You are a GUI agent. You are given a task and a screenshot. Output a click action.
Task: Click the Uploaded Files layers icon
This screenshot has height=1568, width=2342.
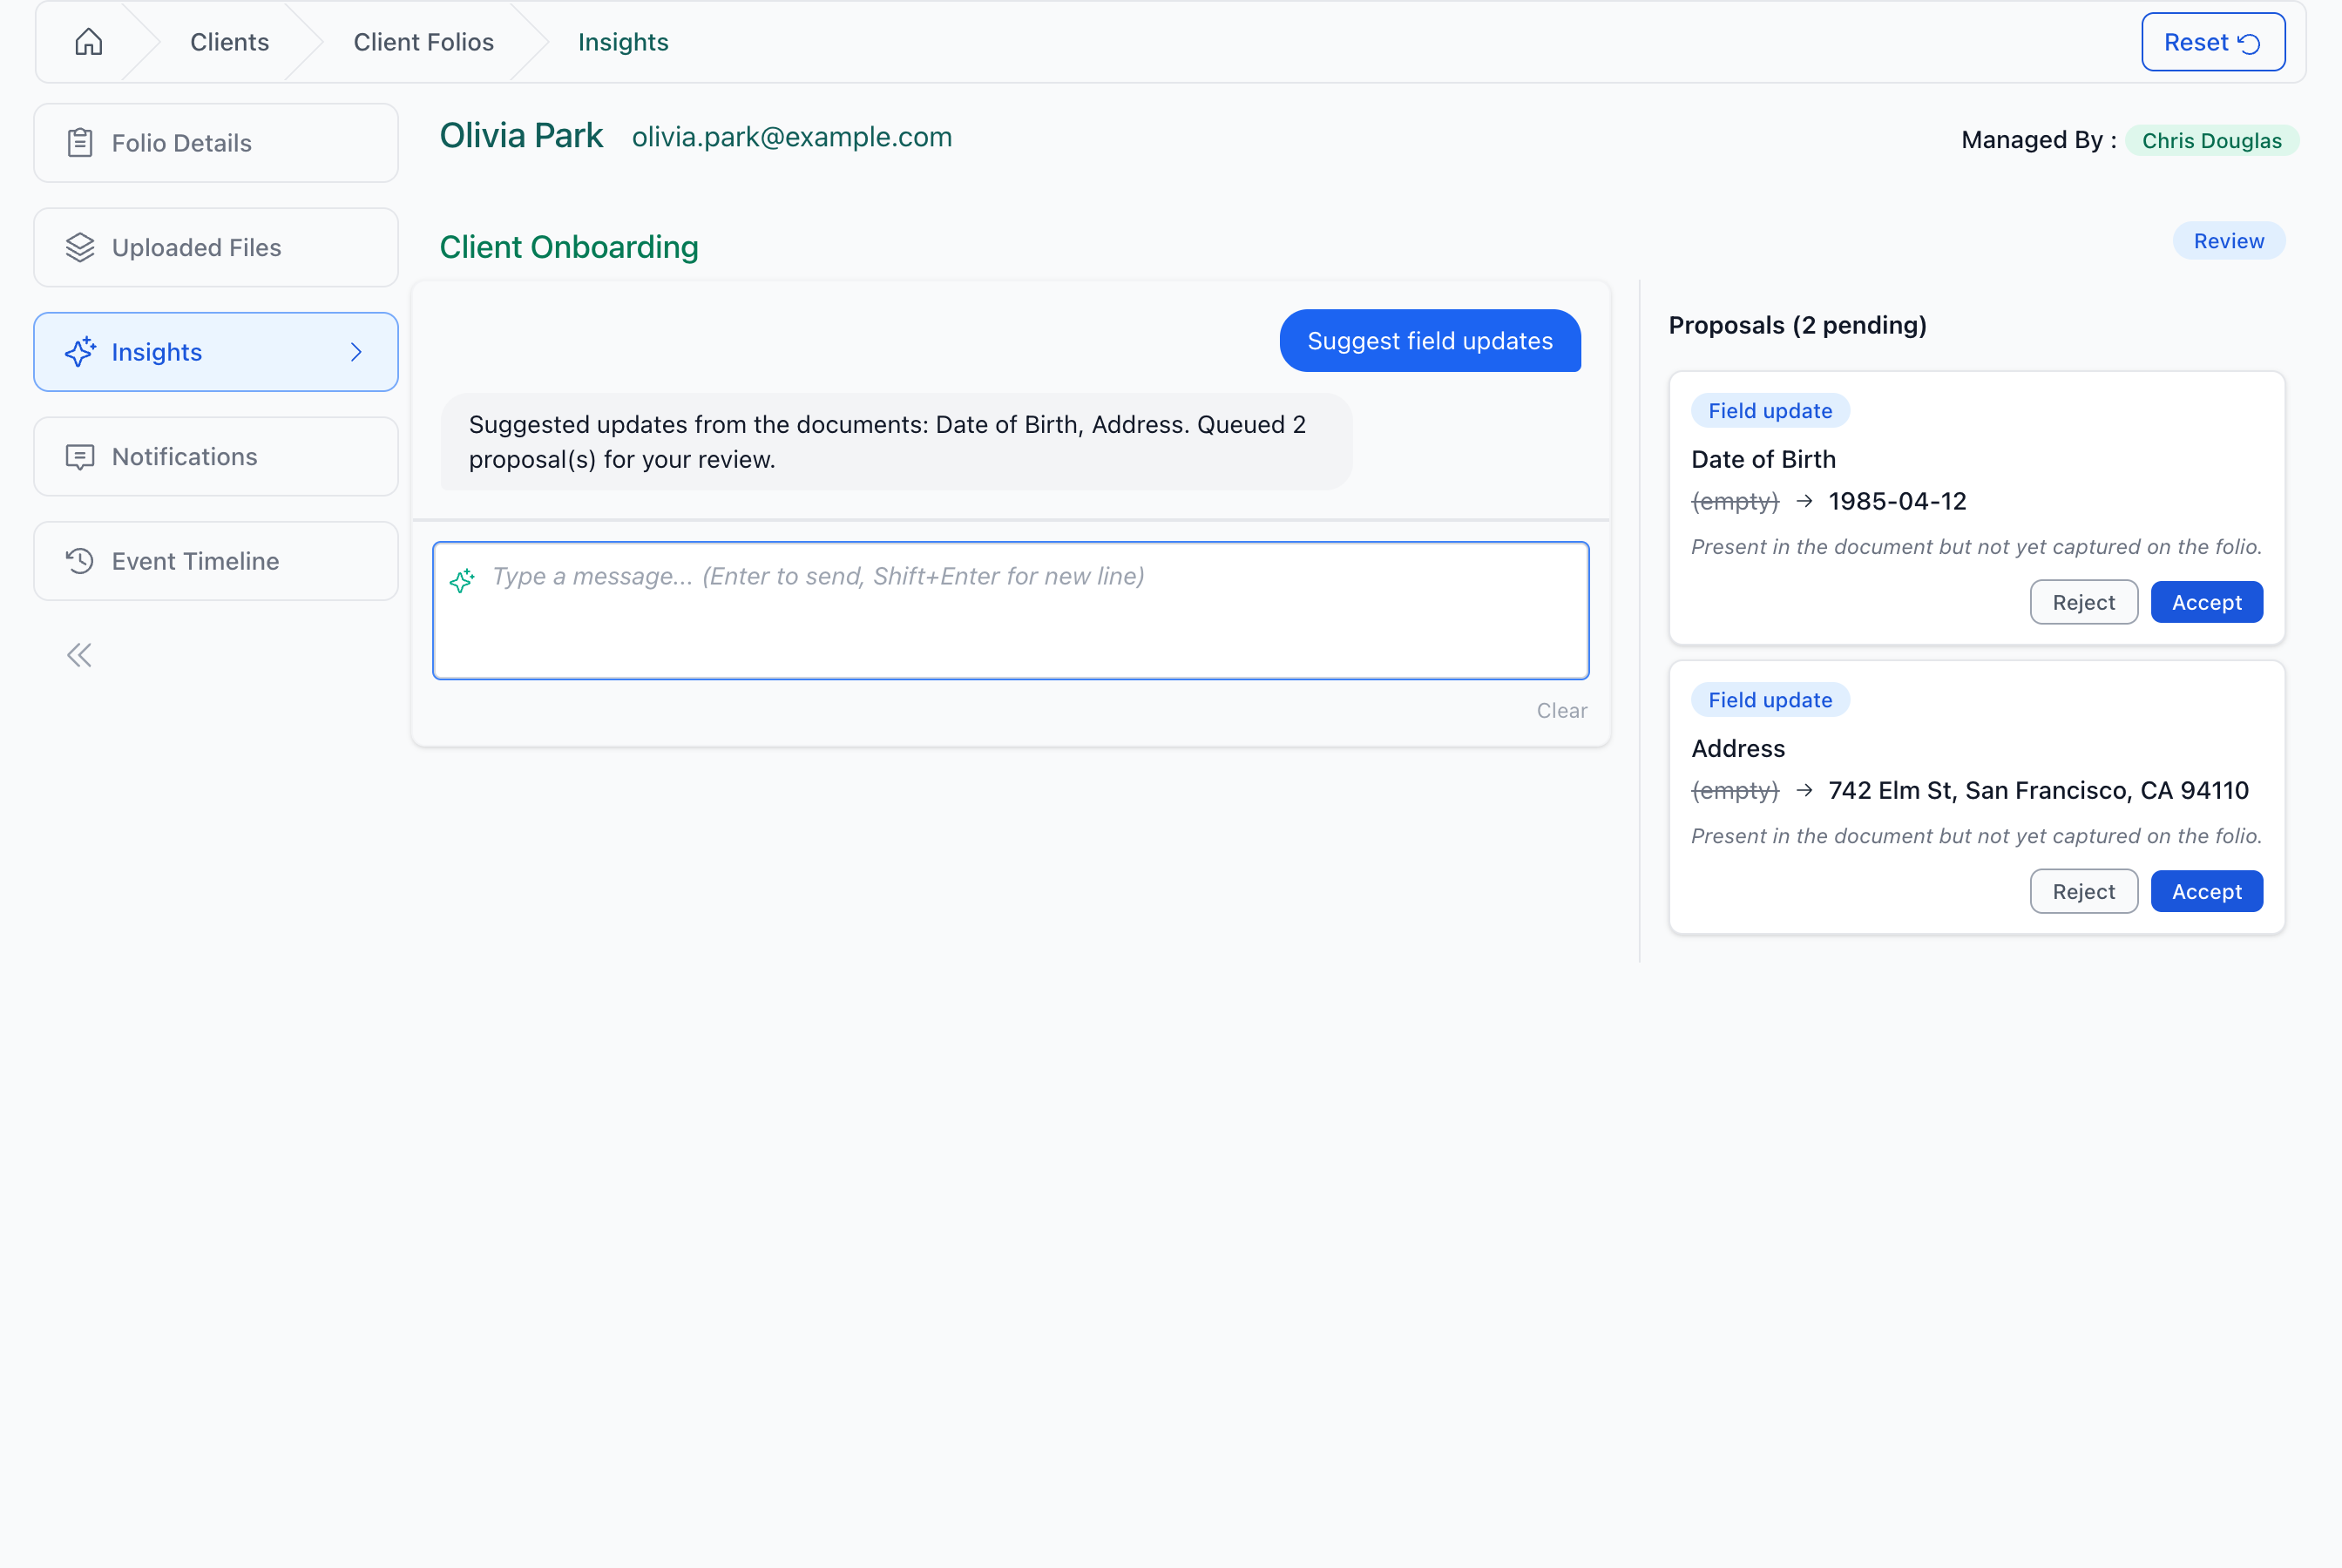80,247
